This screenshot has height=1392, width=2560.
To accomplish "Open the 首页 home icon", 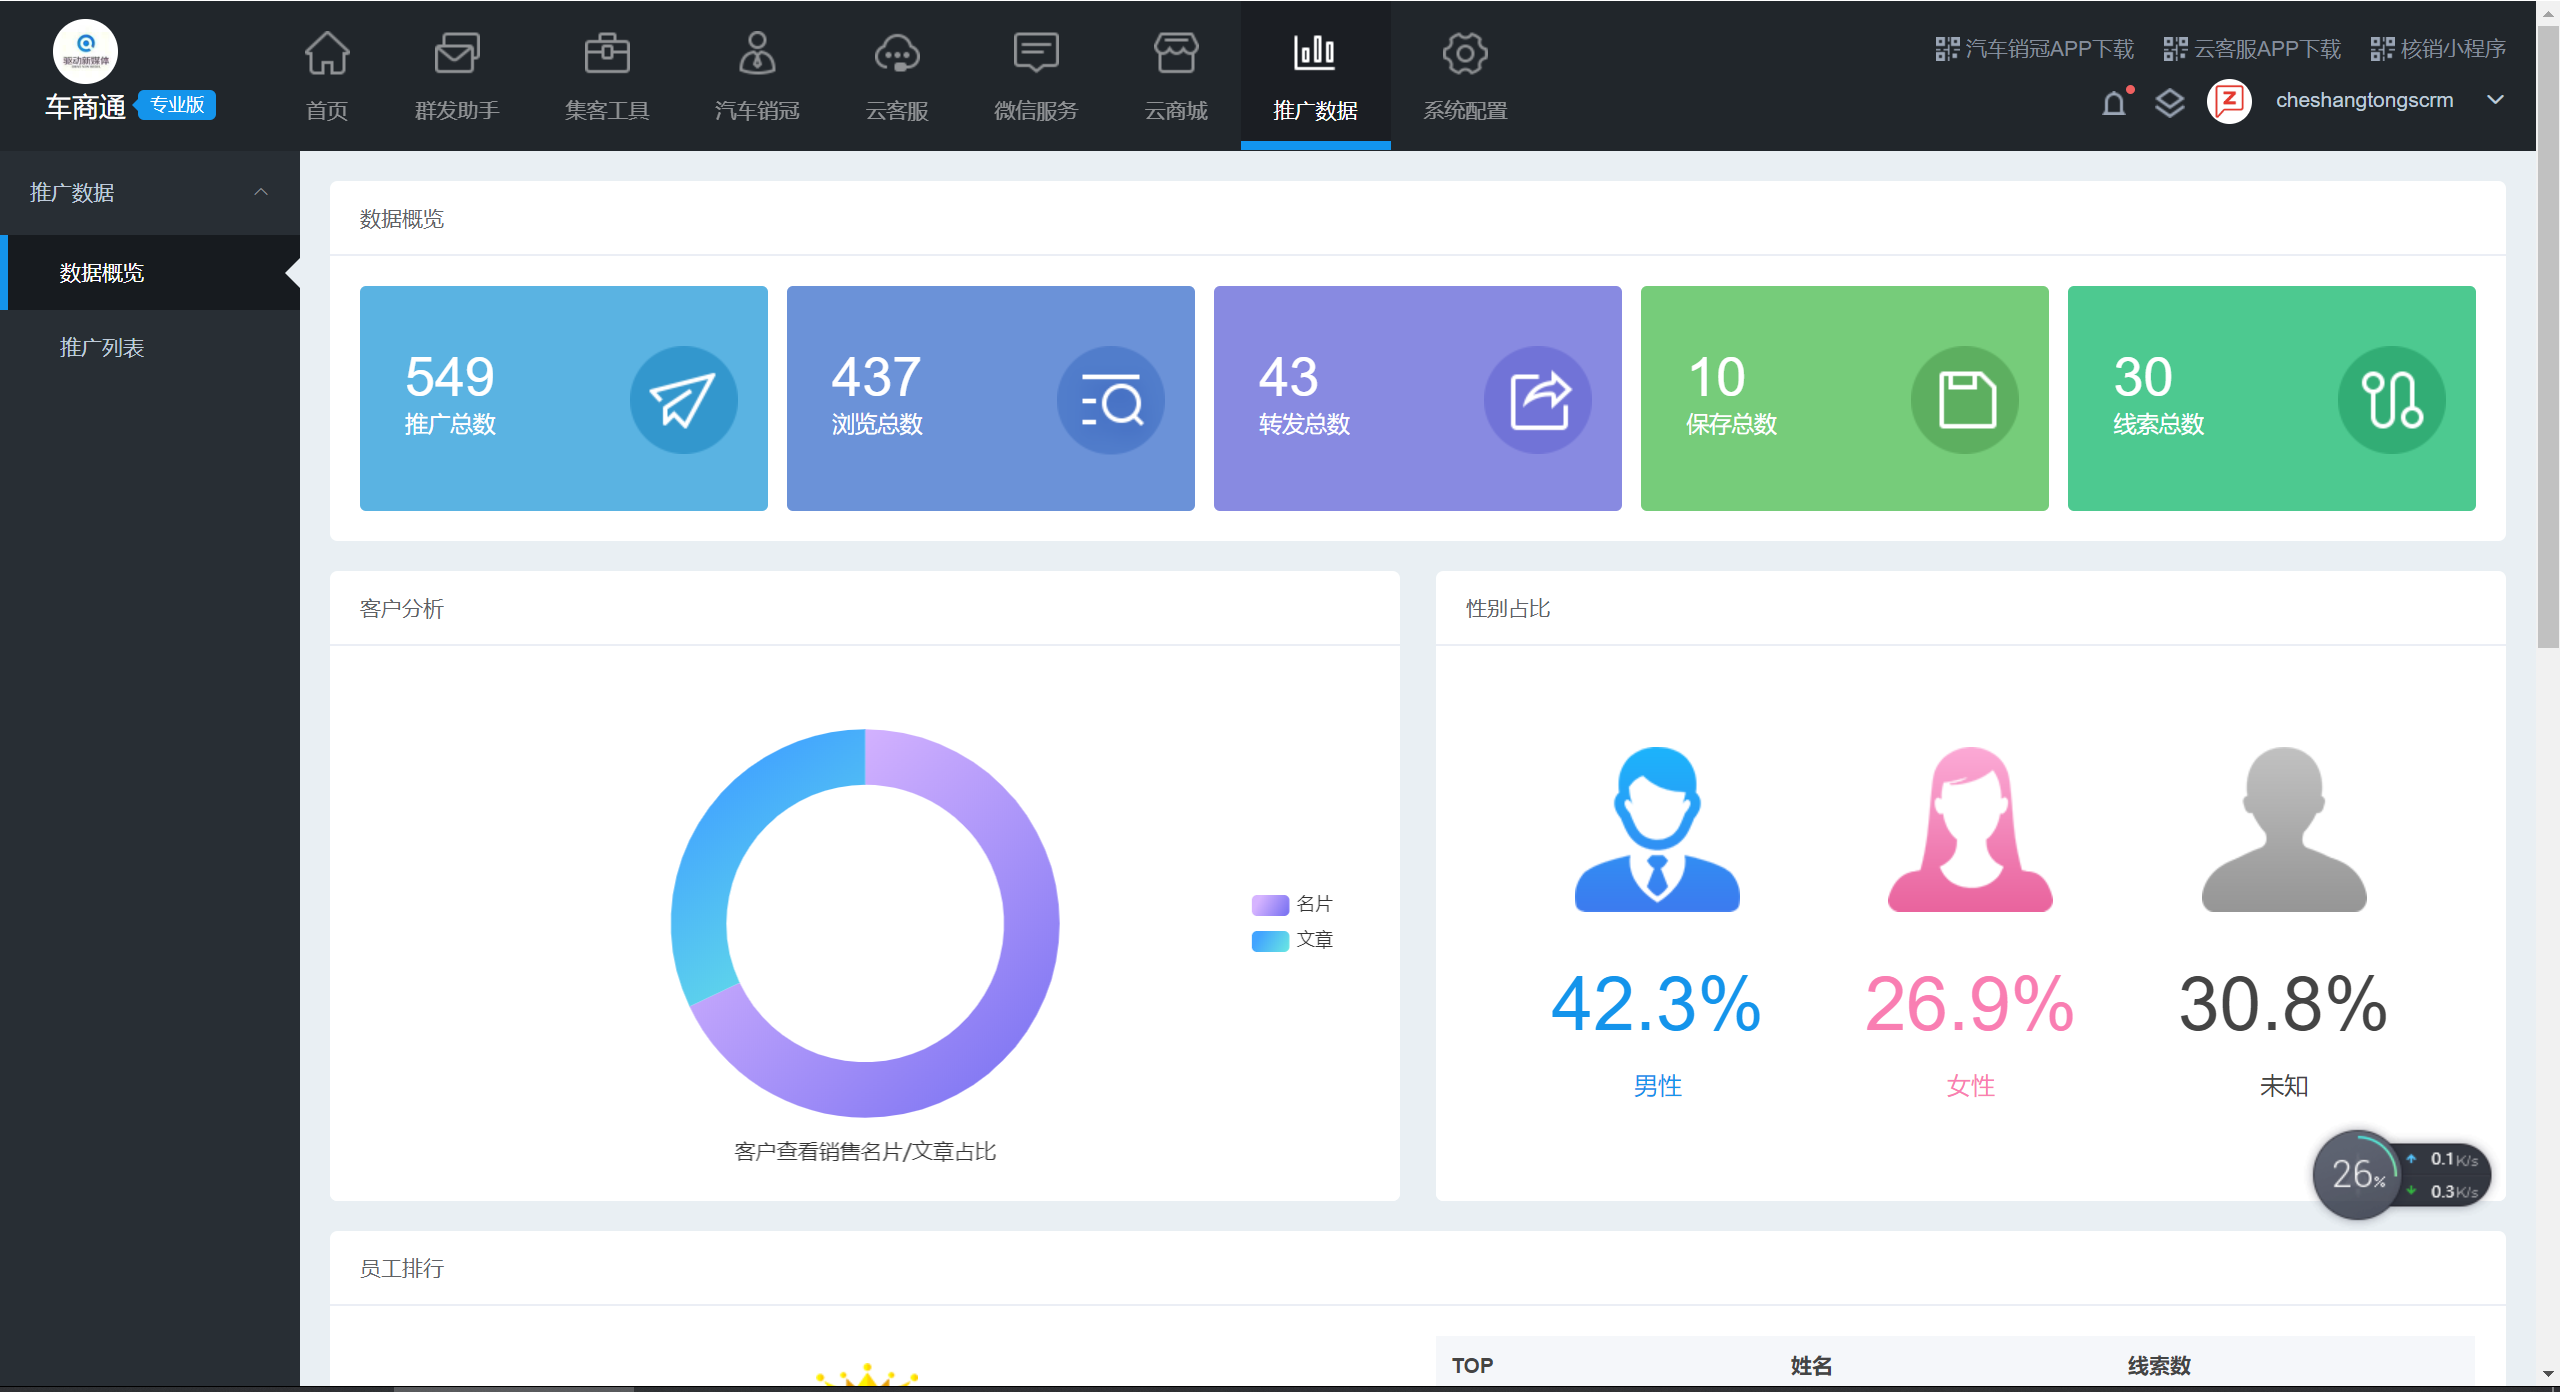I will pos(327,54).
